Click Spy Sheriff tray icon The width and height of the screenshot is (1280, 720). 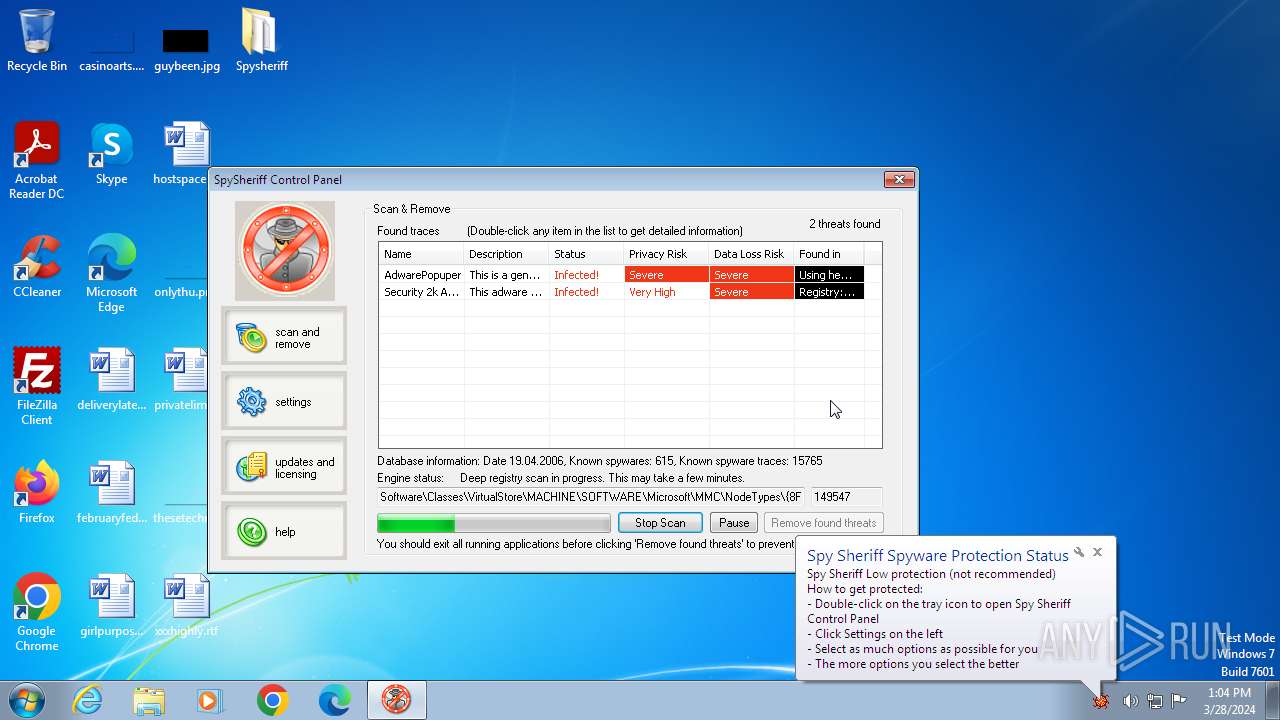coord(1101,701)
